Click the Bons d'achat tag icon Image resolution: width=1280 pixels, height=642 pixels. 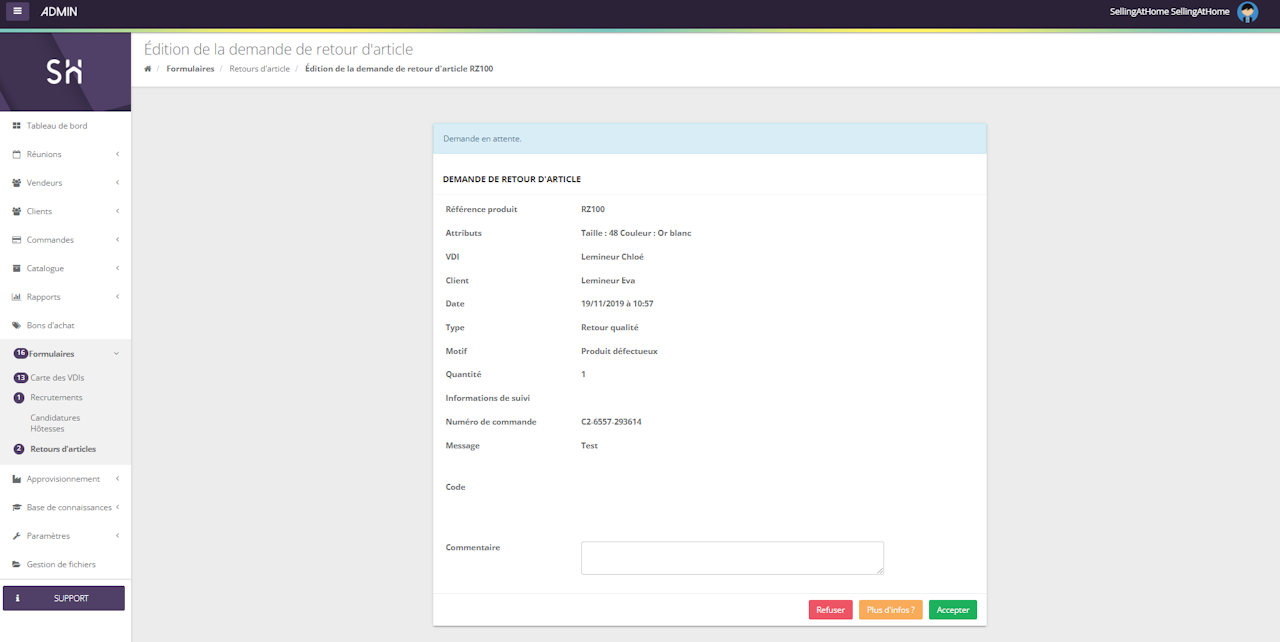point(17,326)
